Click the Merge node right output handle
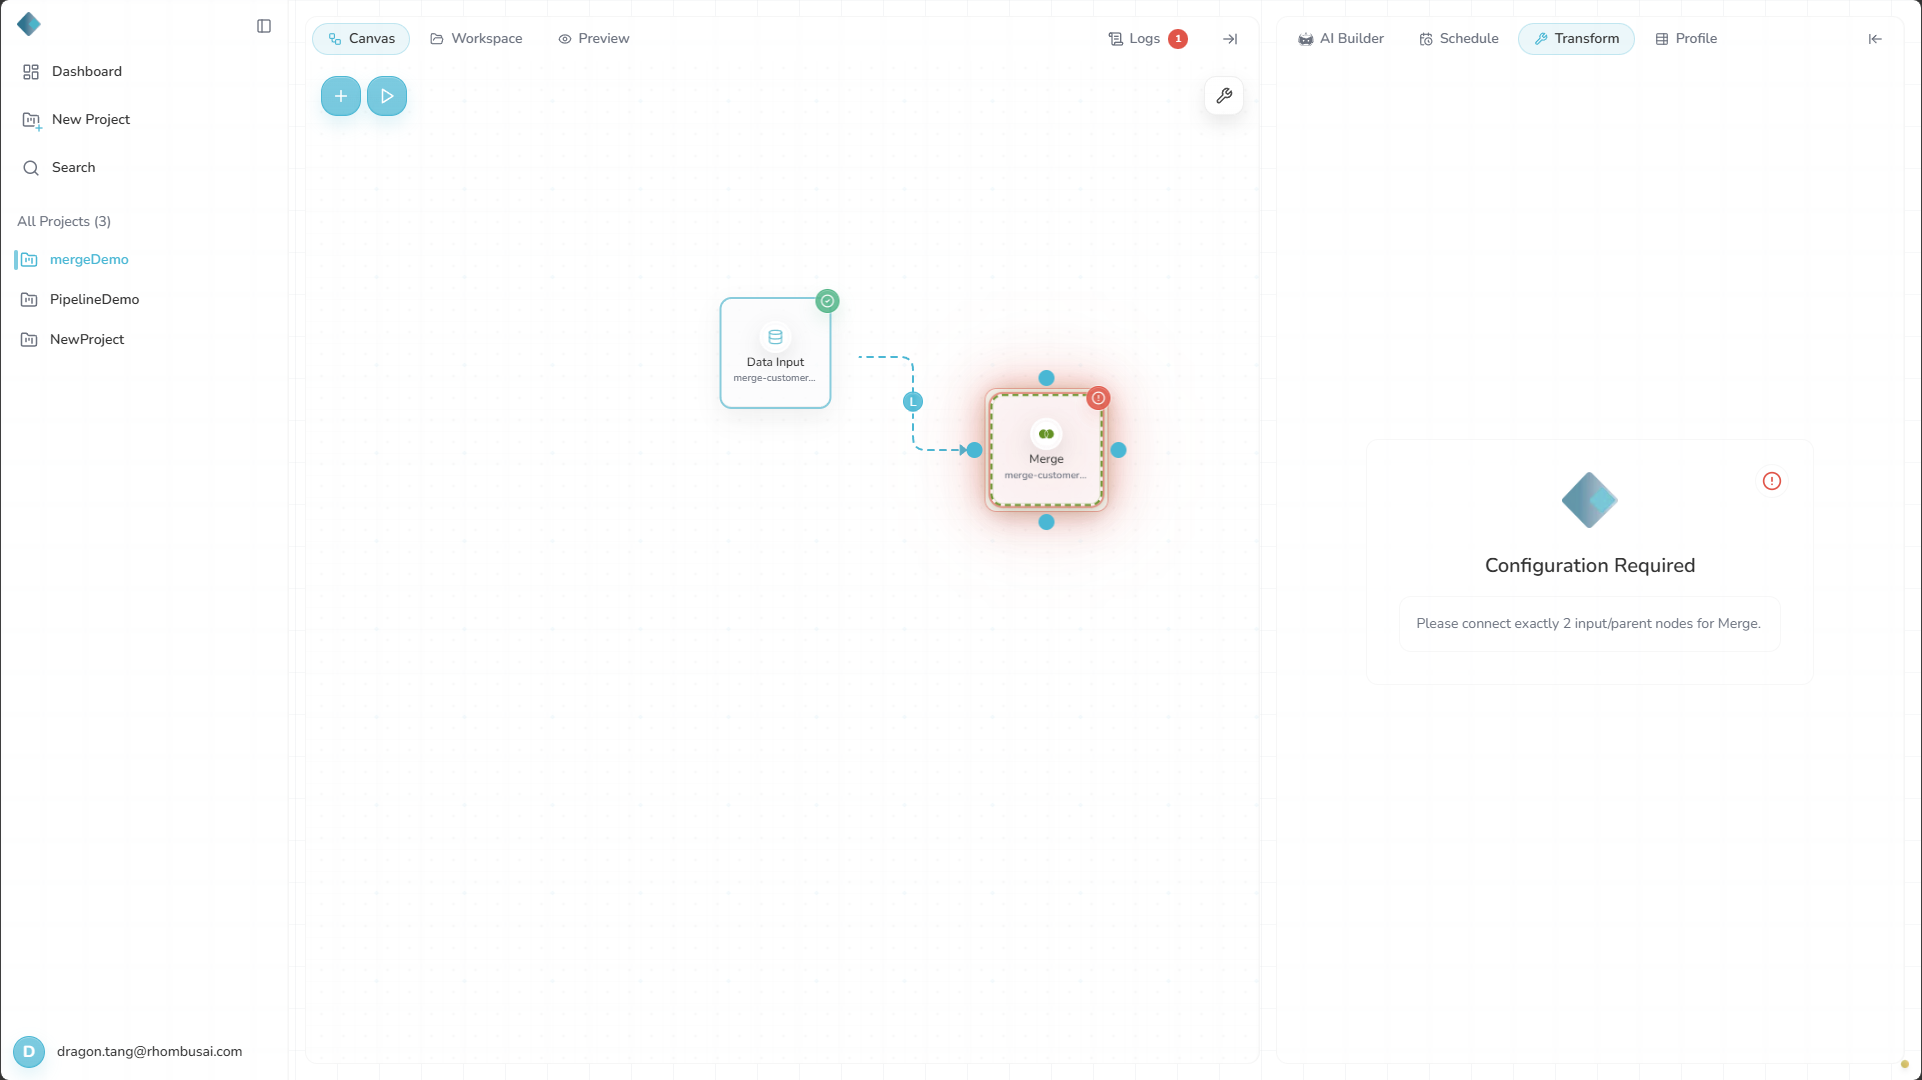 [x=1119, y=450]
